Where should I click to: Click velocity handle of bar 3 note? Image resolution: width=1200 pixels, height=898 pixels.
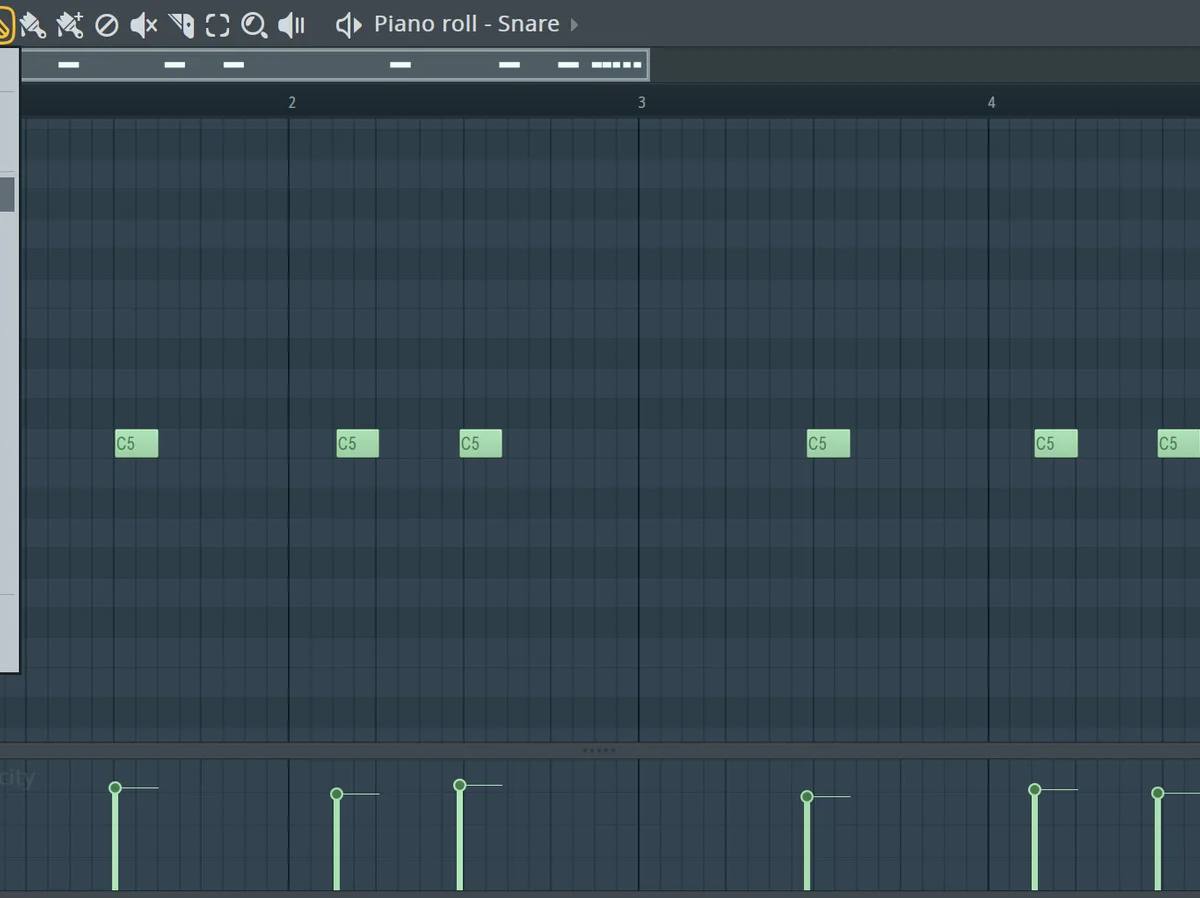click(807, 797)
